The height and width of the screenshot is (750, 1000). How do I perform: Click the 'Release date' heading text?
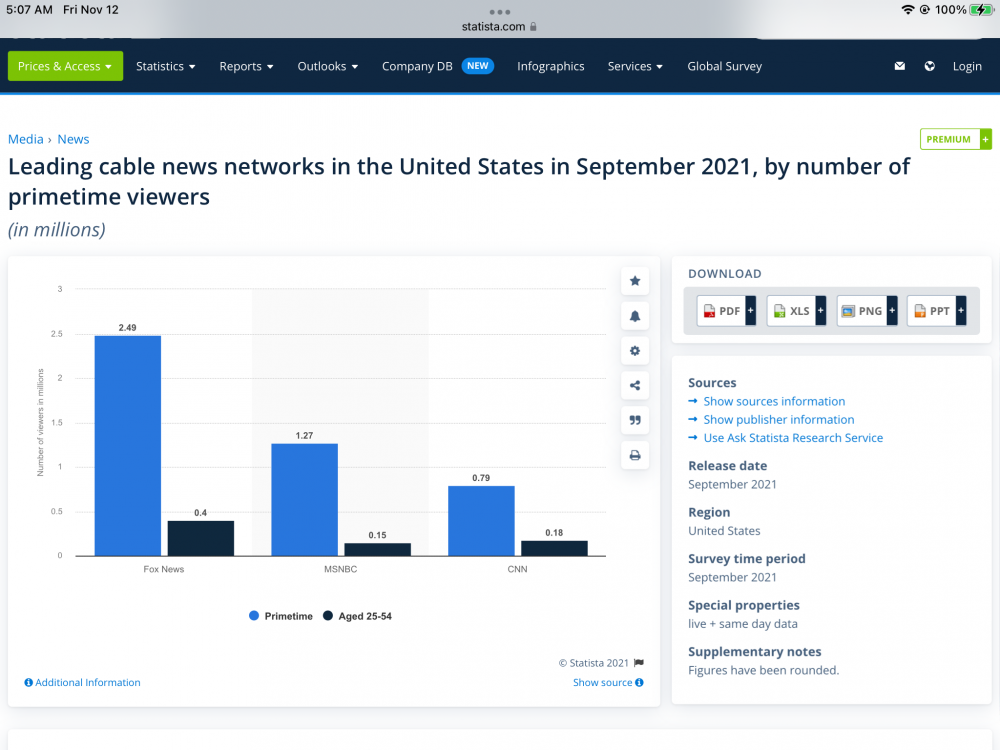tap(727, 466)
